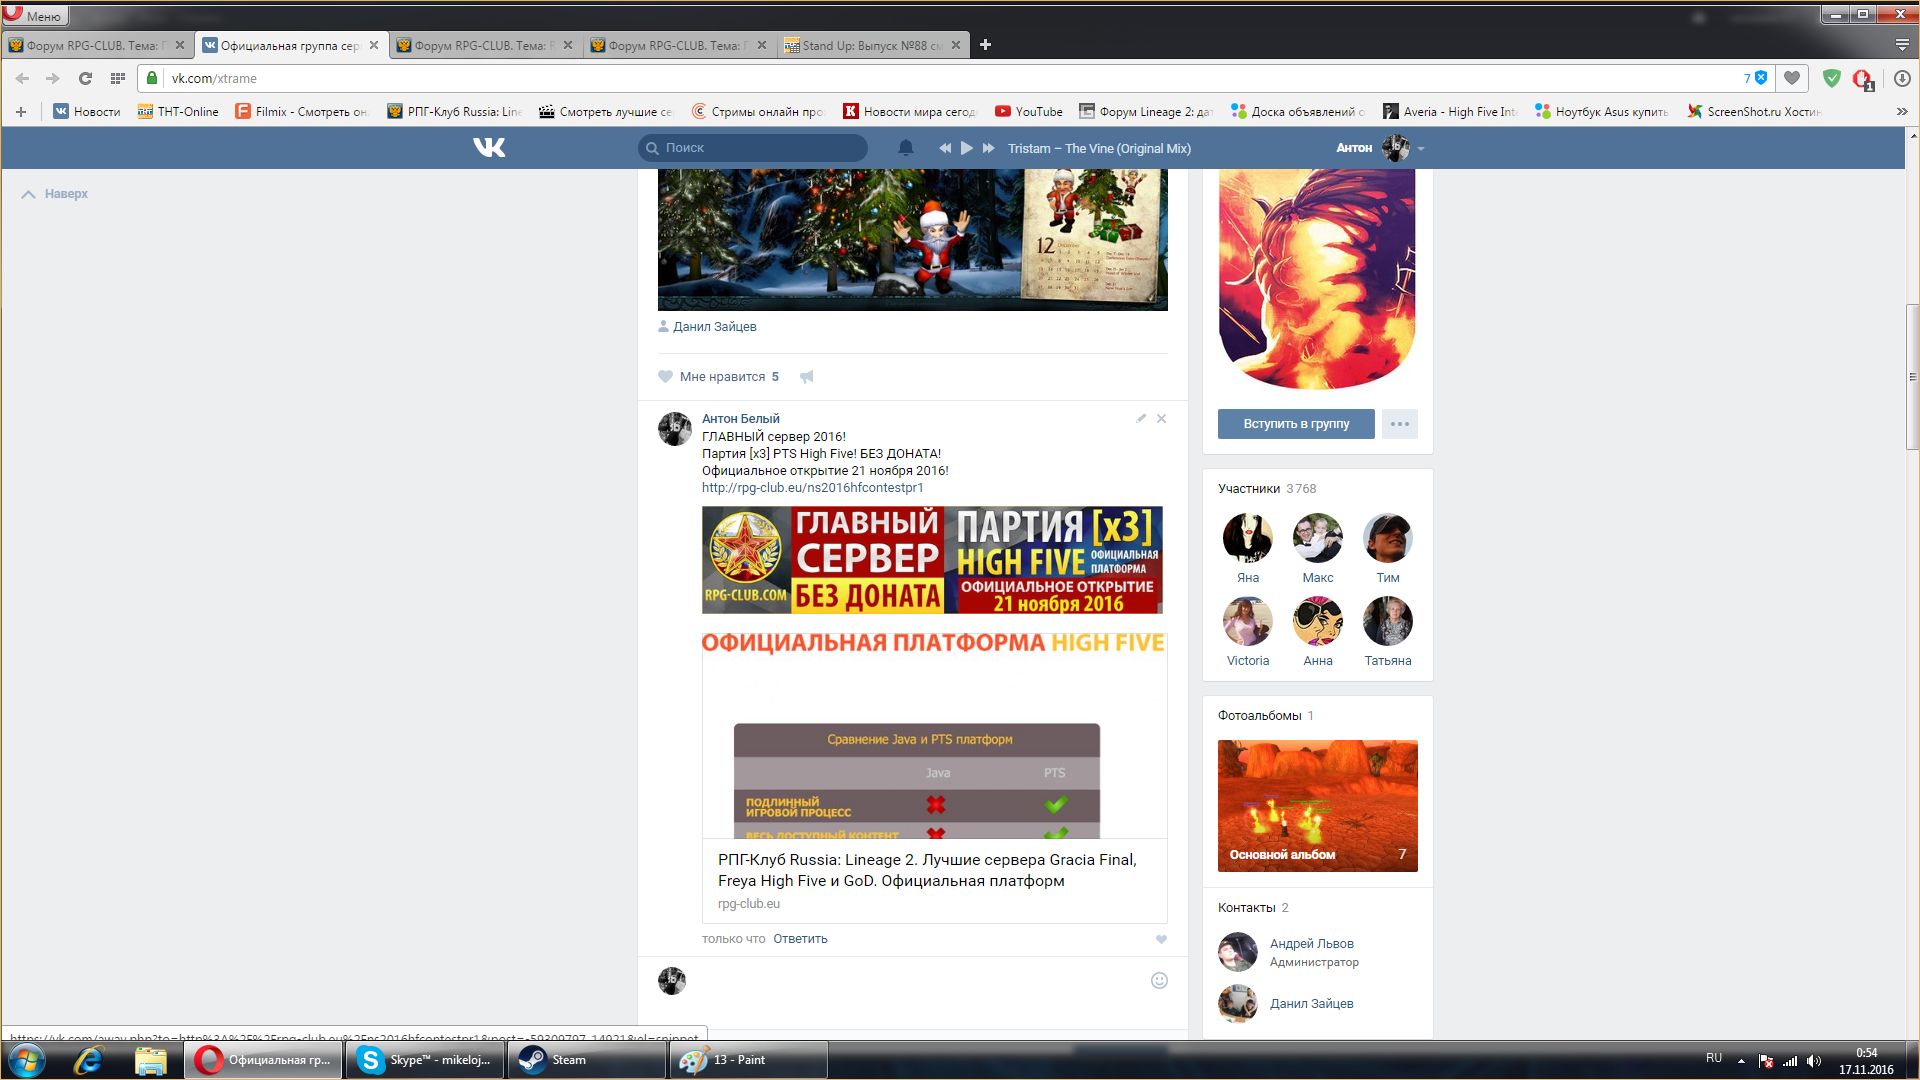Open Антон Белый author name link

(740, 418)
